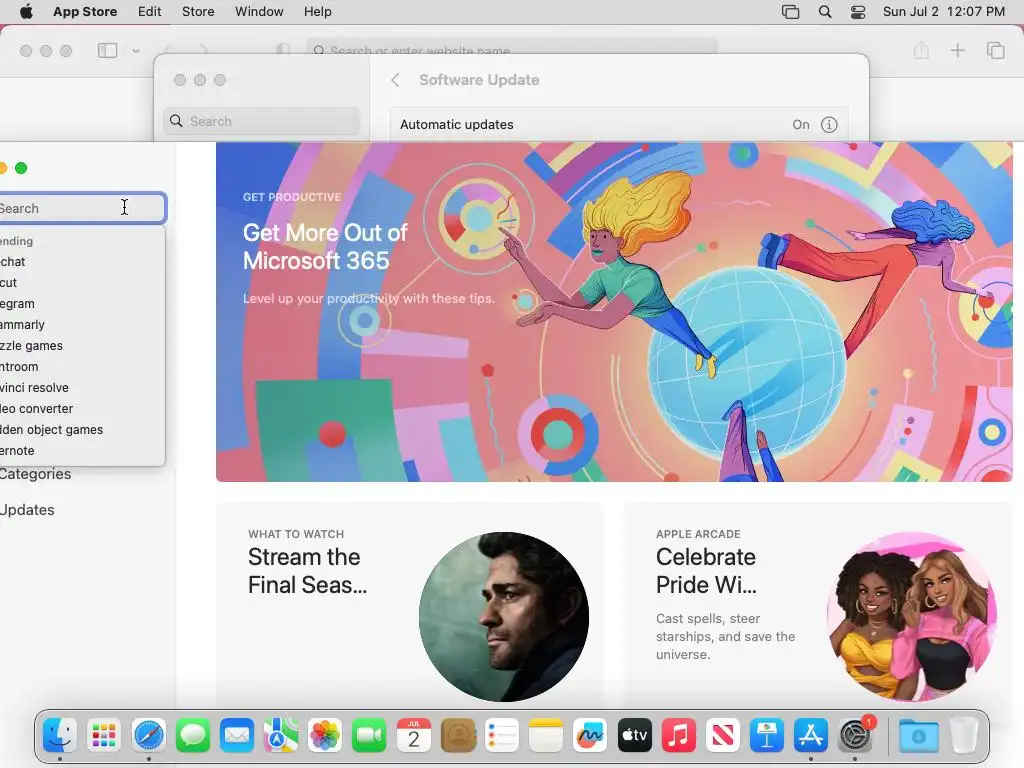Open Control Center in menu bar
Screen dimensions: 1024x768
pos(857,12)
